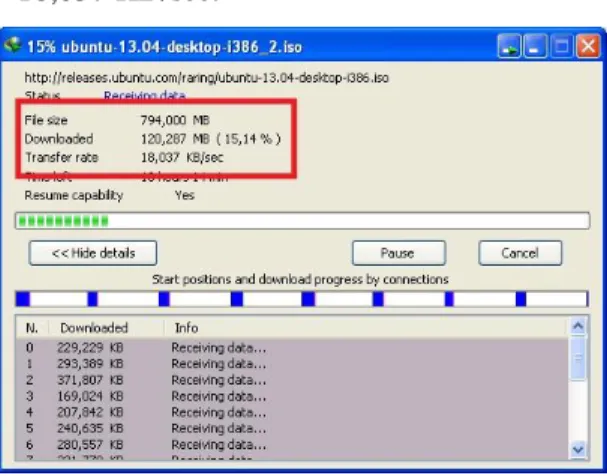Click the File size value 794,000 MB
Image resolution: width=607 pixels, height=476 pixels.
[175, 120]
